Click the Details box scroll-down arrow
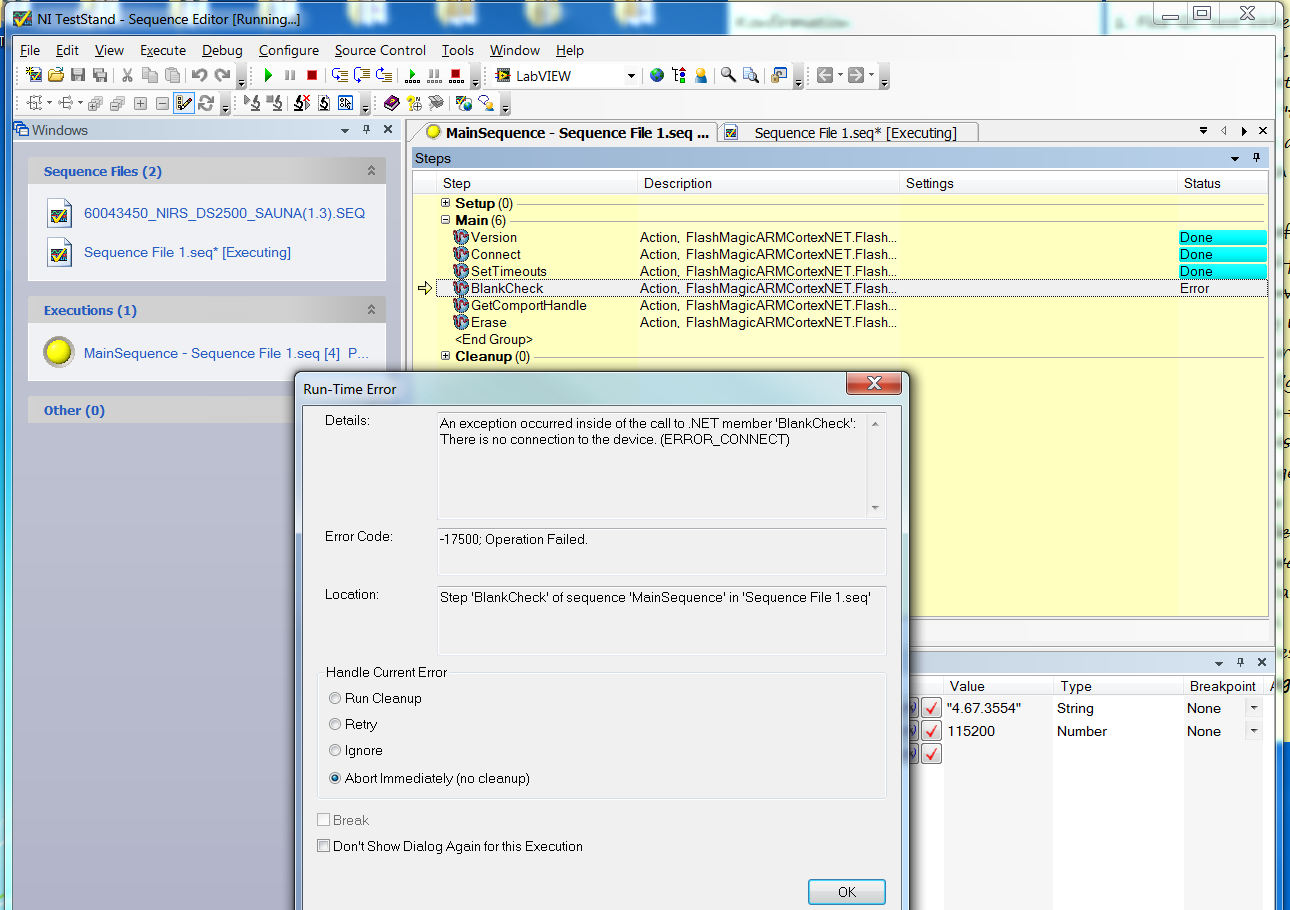Viewport: 1290px width, 910px height. coord(876,508)
